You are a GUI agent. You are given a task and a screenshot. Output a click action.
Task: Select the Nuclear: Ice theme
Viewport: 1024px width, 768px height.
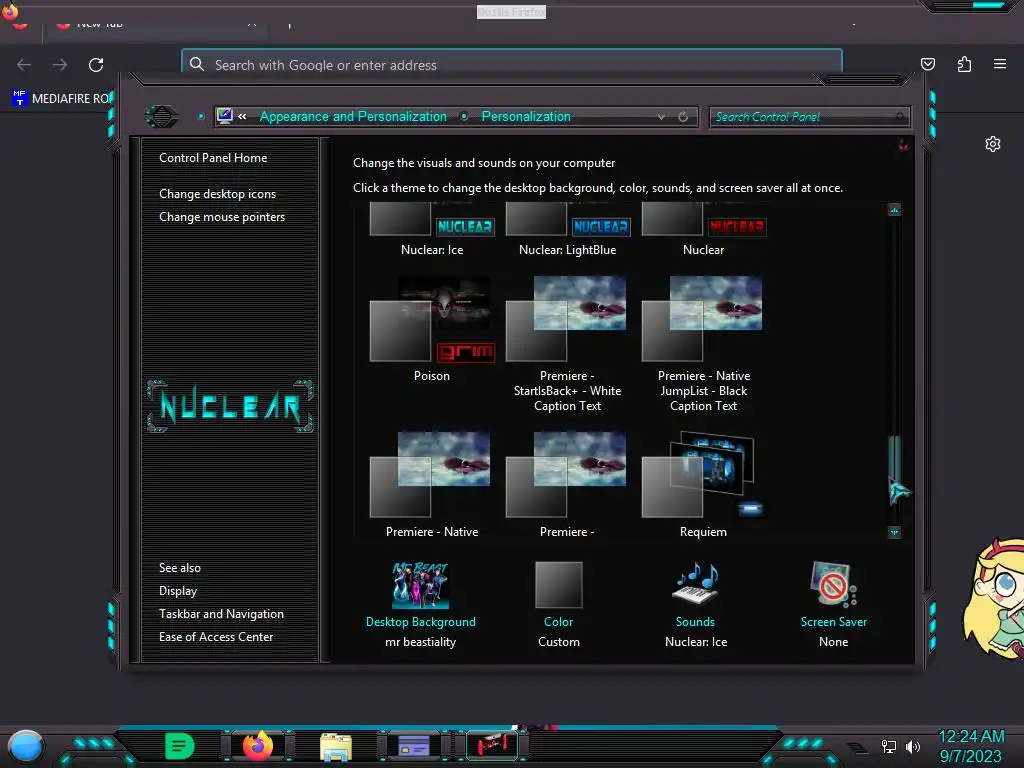432,229
